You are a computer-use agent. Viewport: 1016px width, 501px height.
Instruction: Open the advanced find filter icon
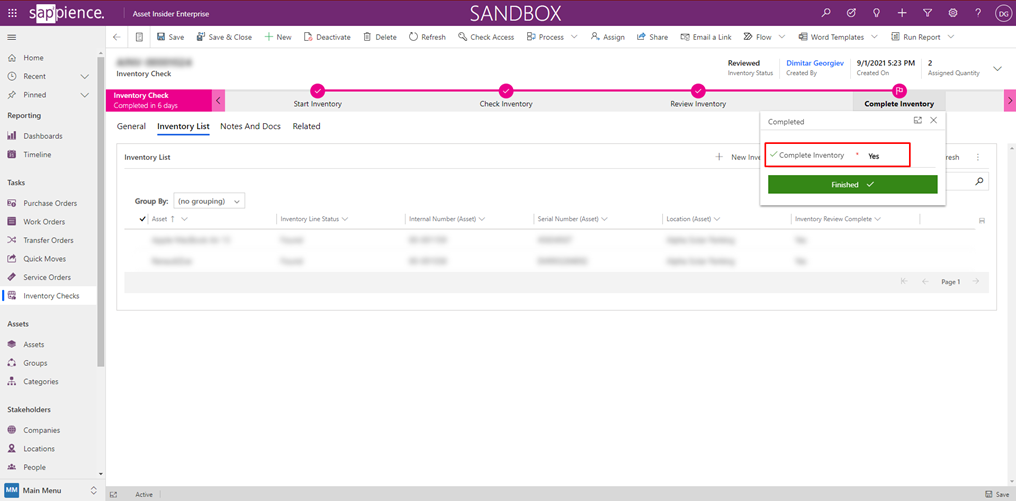(x=927, y=13)
